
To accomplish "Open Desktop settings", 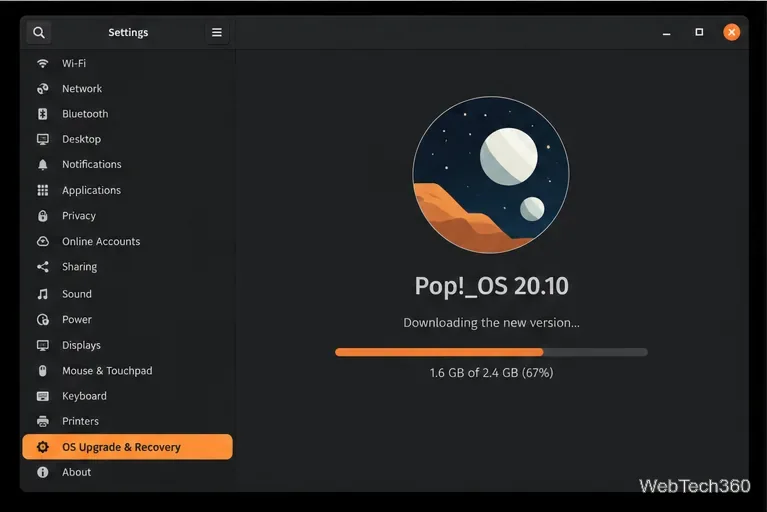I will pos(81,139).
